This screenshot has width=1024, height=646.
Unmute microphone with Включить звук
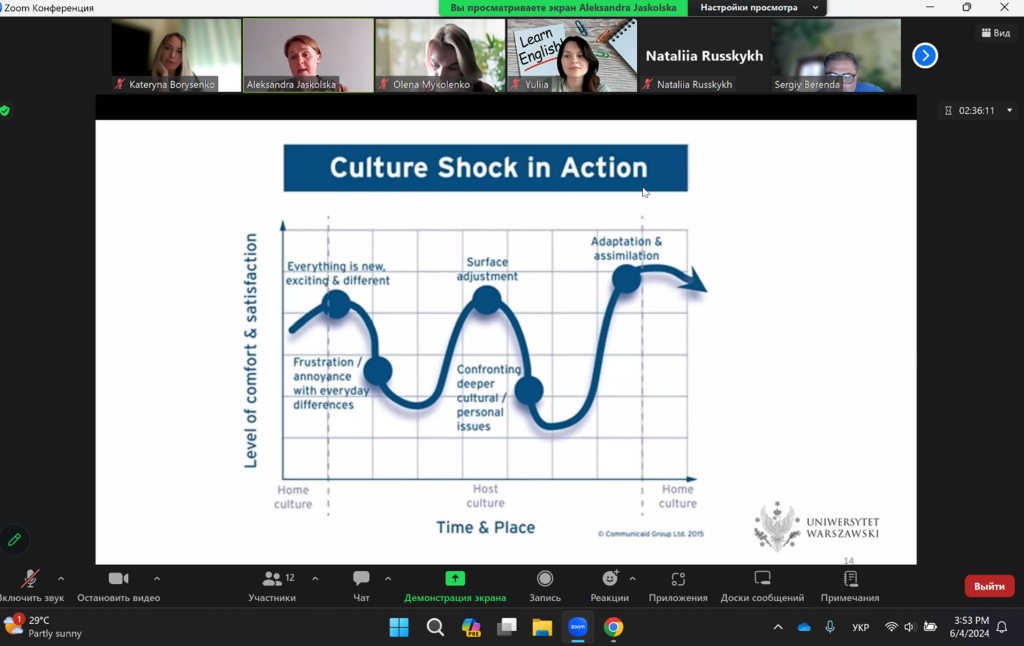tap(30, 580)
